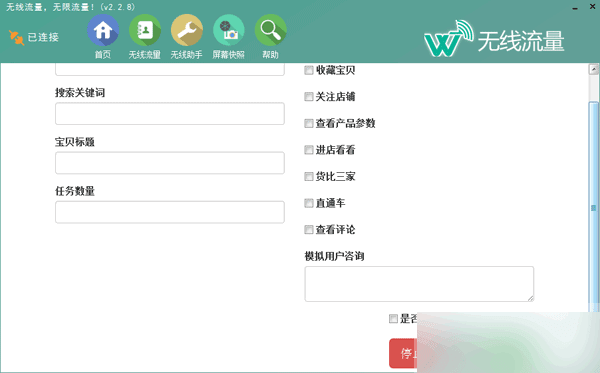Enable the 收藏宝贝 checkbox
600x373 pixels.
[309, 70]
